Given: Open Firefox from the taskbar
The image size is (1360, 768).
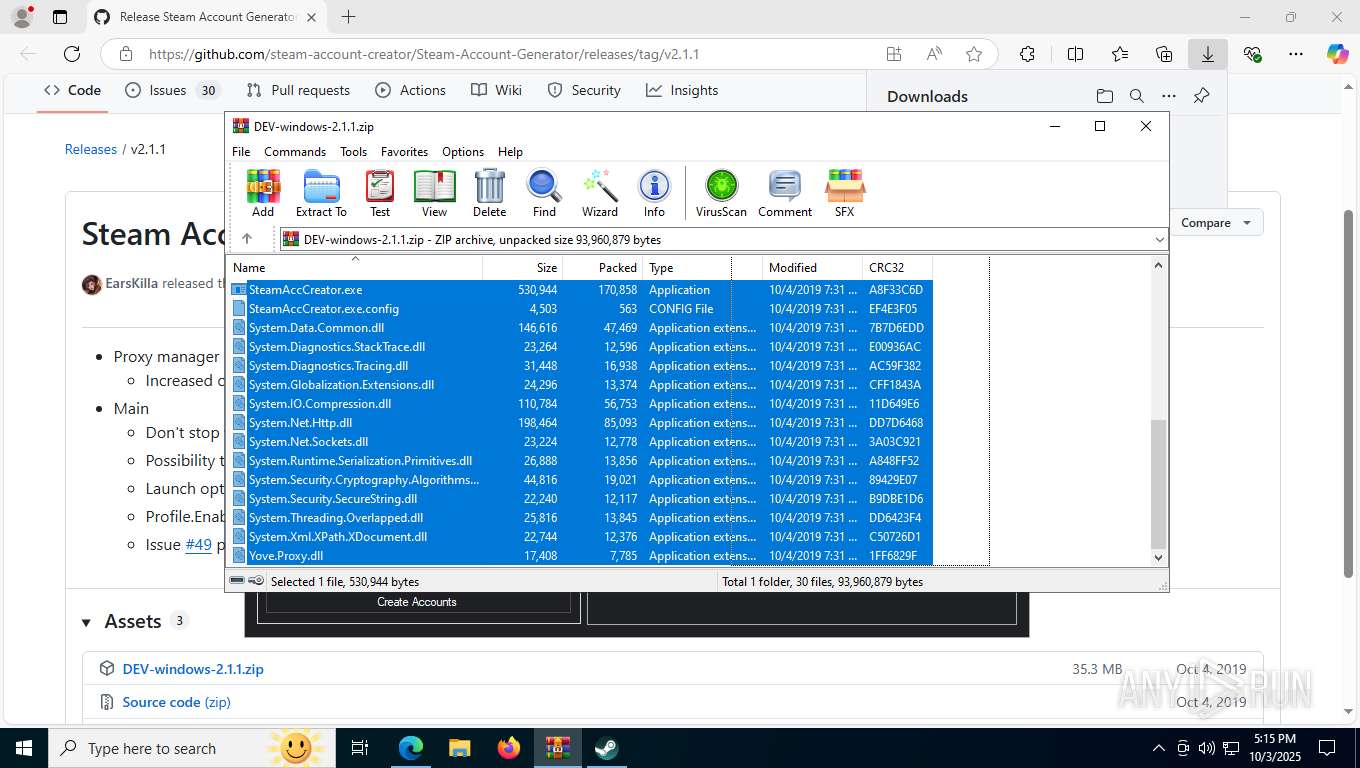Looking at the screenshot, I should pyautogui.click(x=509, y=748).
